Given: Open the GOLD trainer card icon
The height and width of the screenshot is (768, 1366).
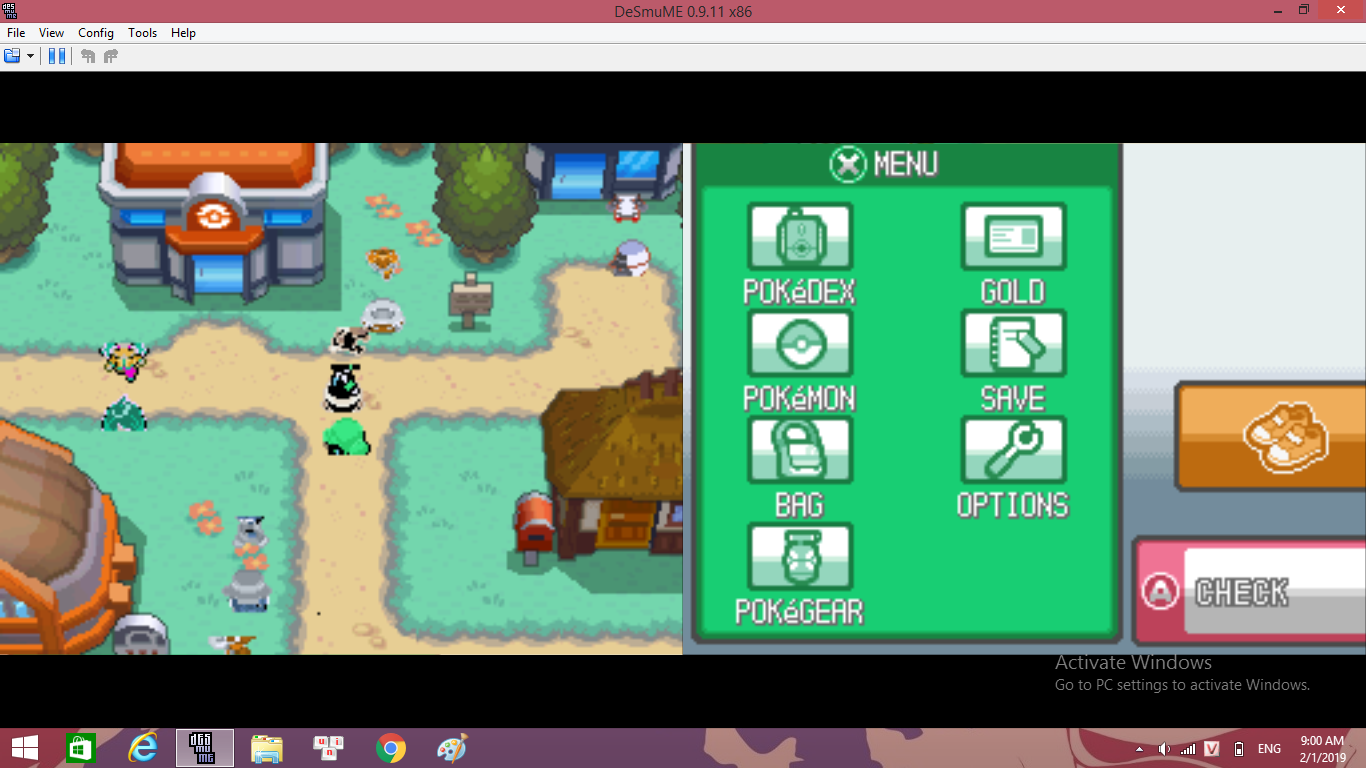Looking at the screenshot, I should click(x=1013, y=238).
